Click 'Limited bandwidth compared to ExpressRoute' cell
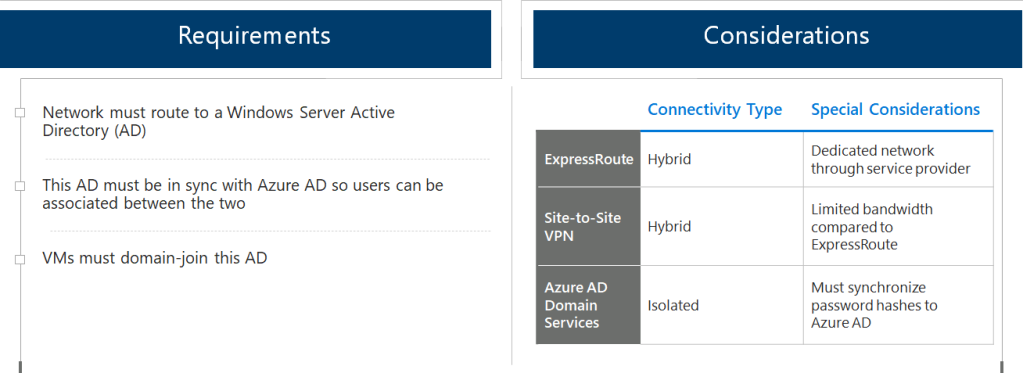The width and height of the screenshot is (1023, 373). 898,226
